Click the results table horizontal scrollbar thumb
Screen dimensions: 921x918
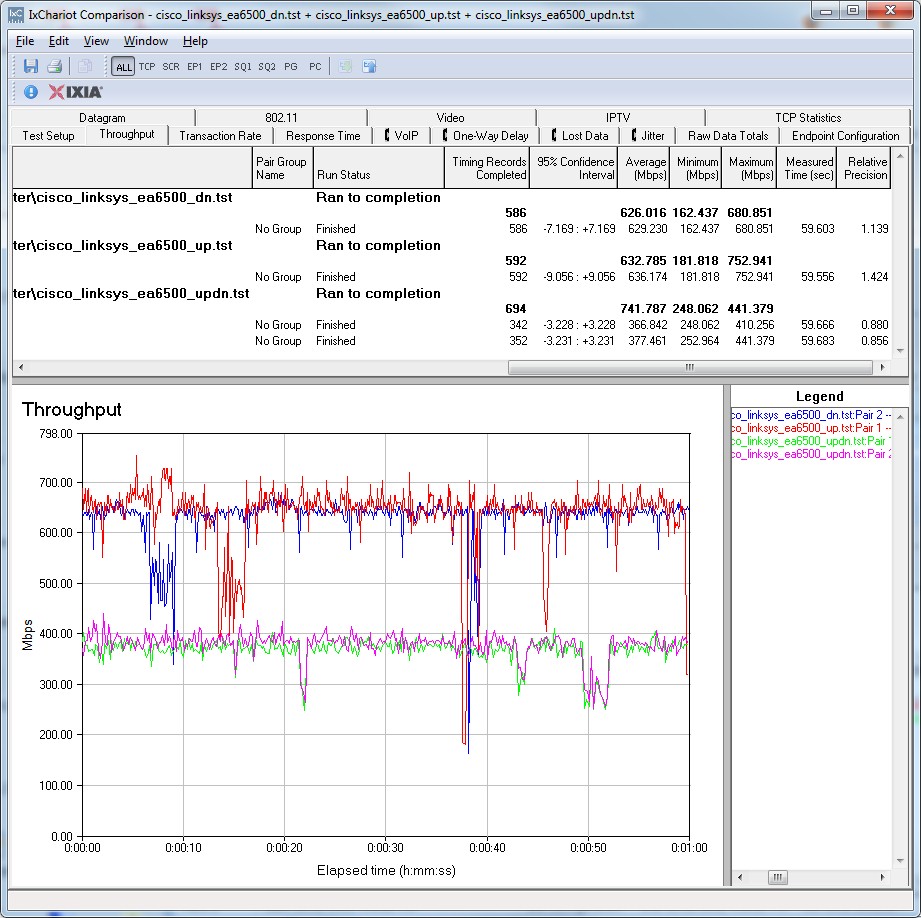(690, 367)
